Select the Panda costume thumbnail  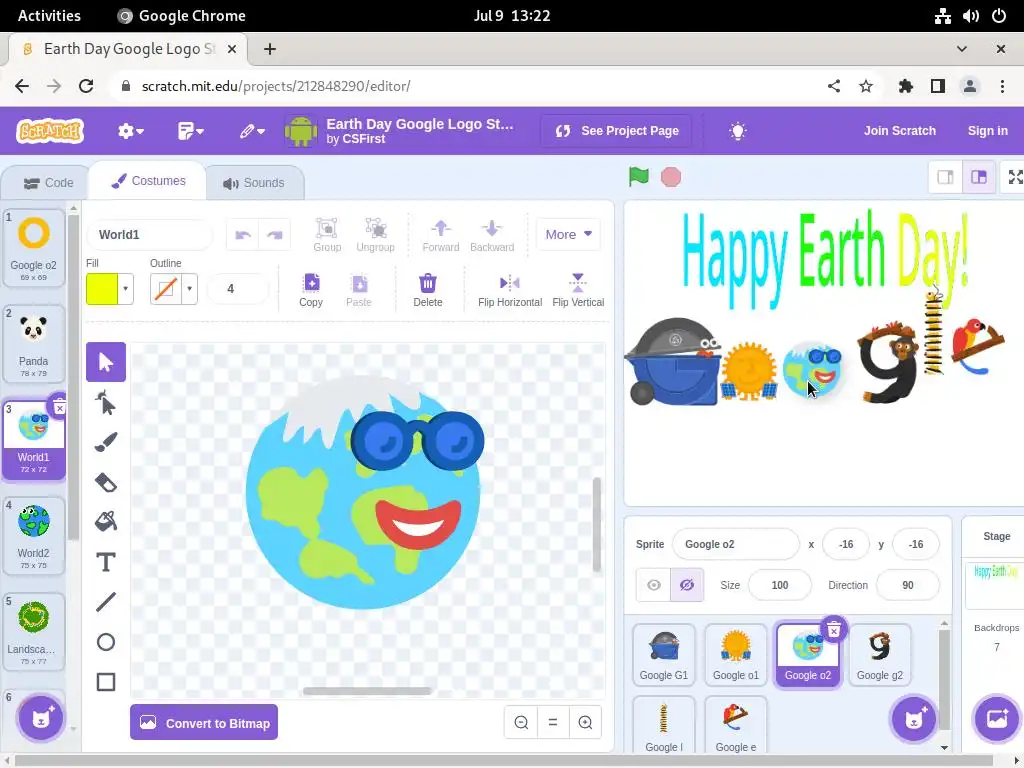(33, 344)
